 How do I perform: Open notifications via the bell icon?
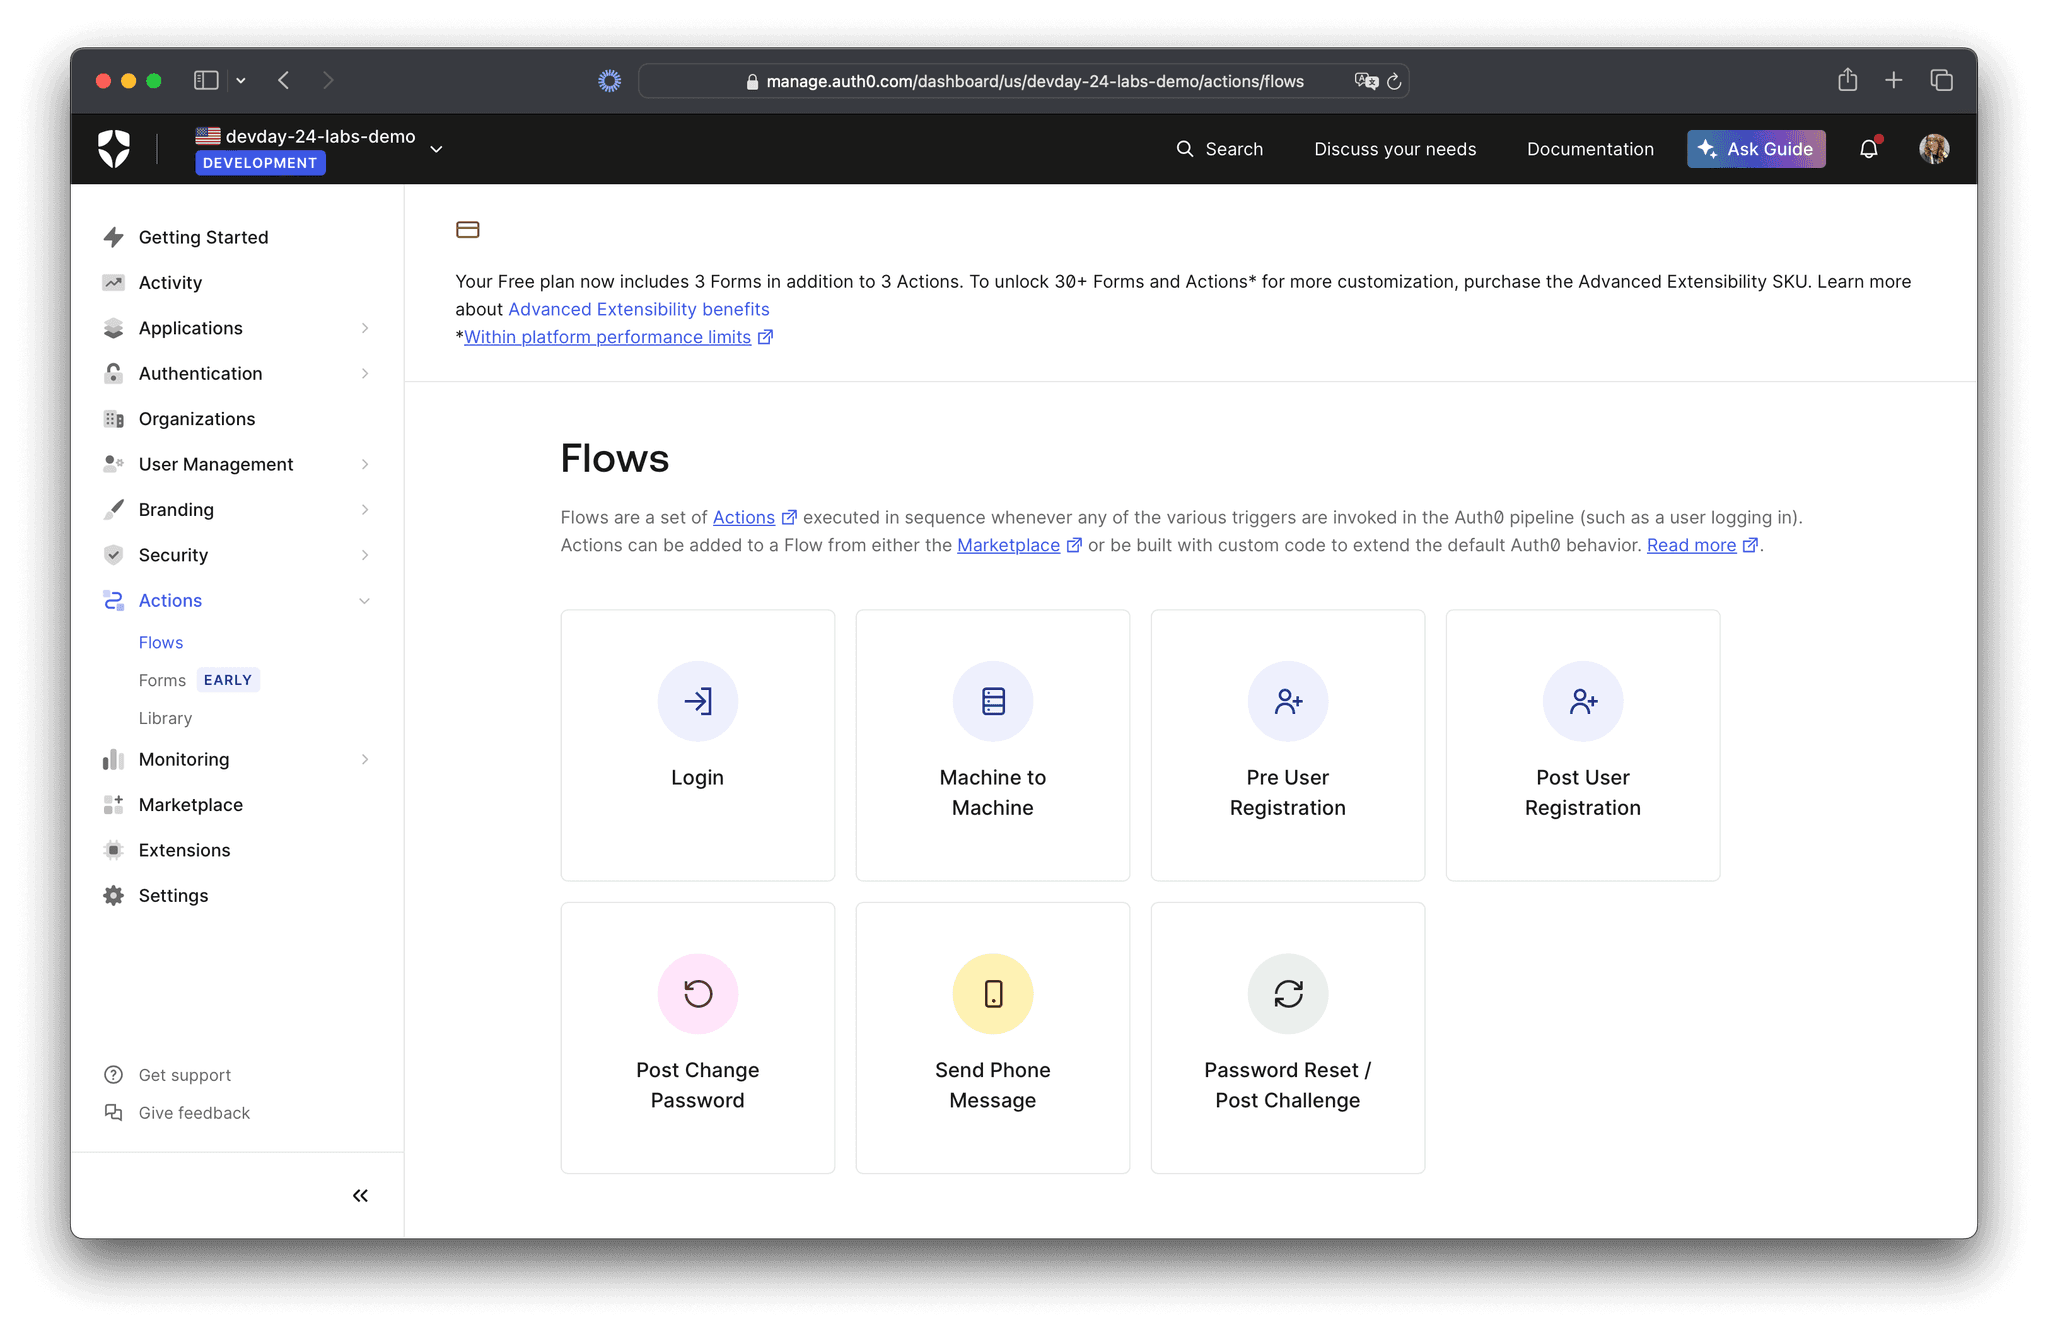1868,148
